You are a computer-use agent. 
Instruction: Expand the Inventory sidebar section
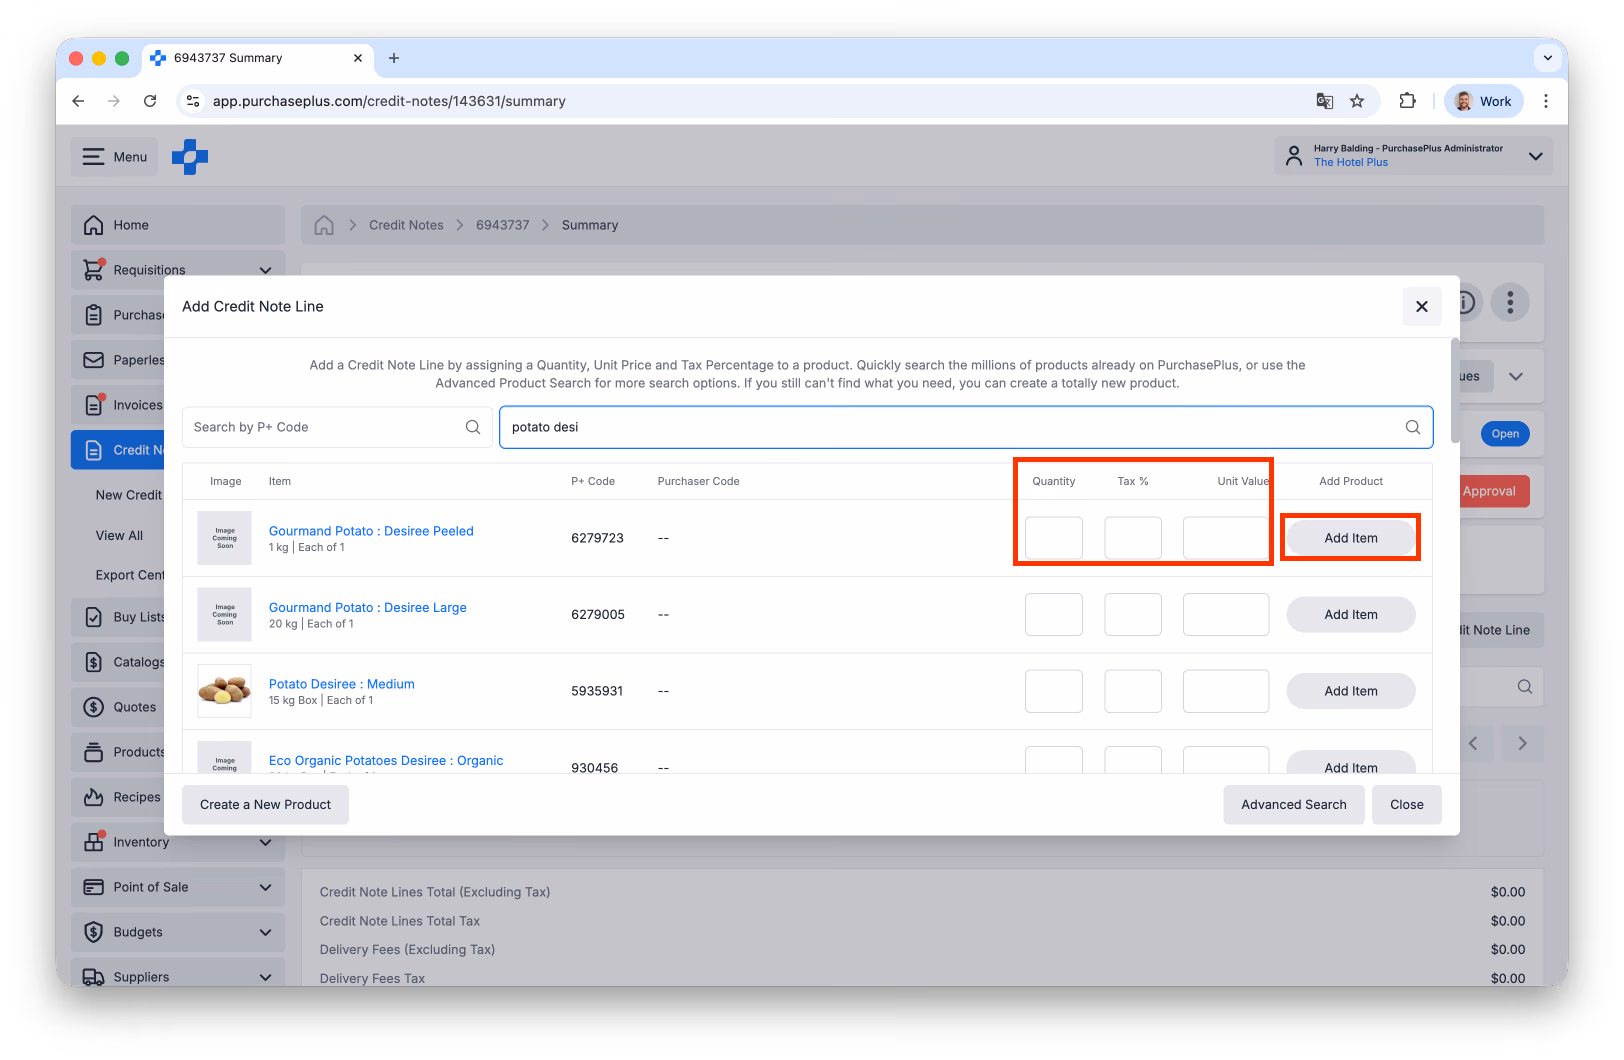click(265, 842)
